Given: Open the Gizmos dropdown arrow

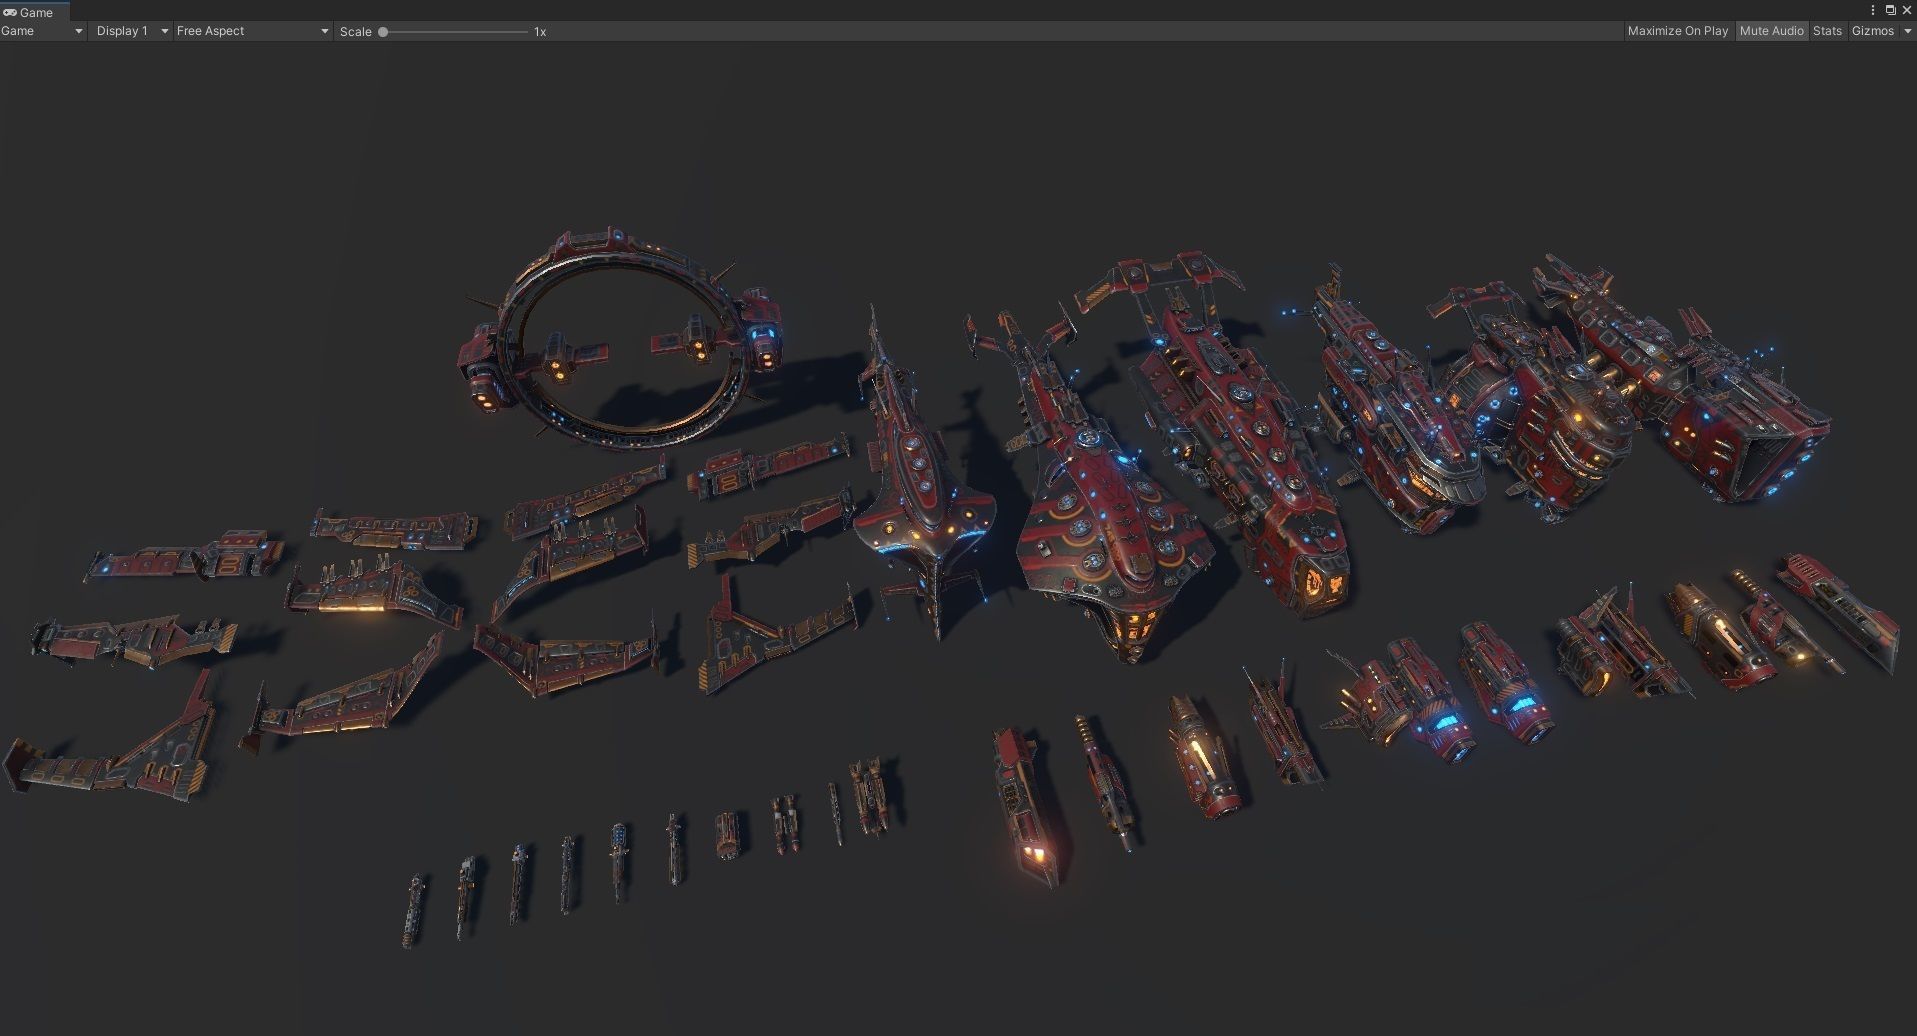Looking at the screenshot, I should [1907, 31].
